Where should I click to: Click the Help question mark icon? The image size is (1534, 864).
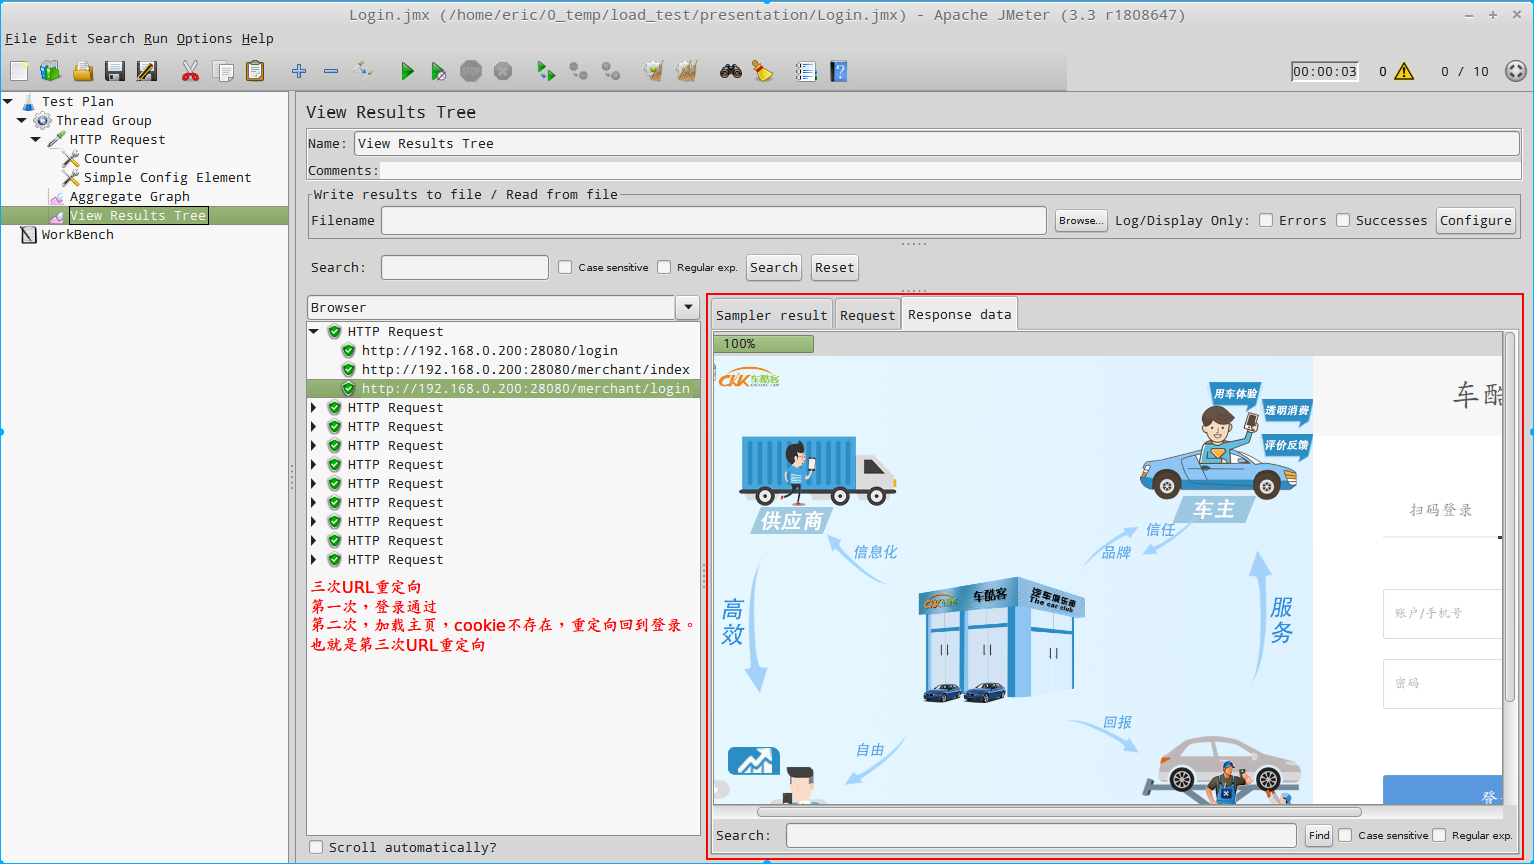click(x=839, y=71)
